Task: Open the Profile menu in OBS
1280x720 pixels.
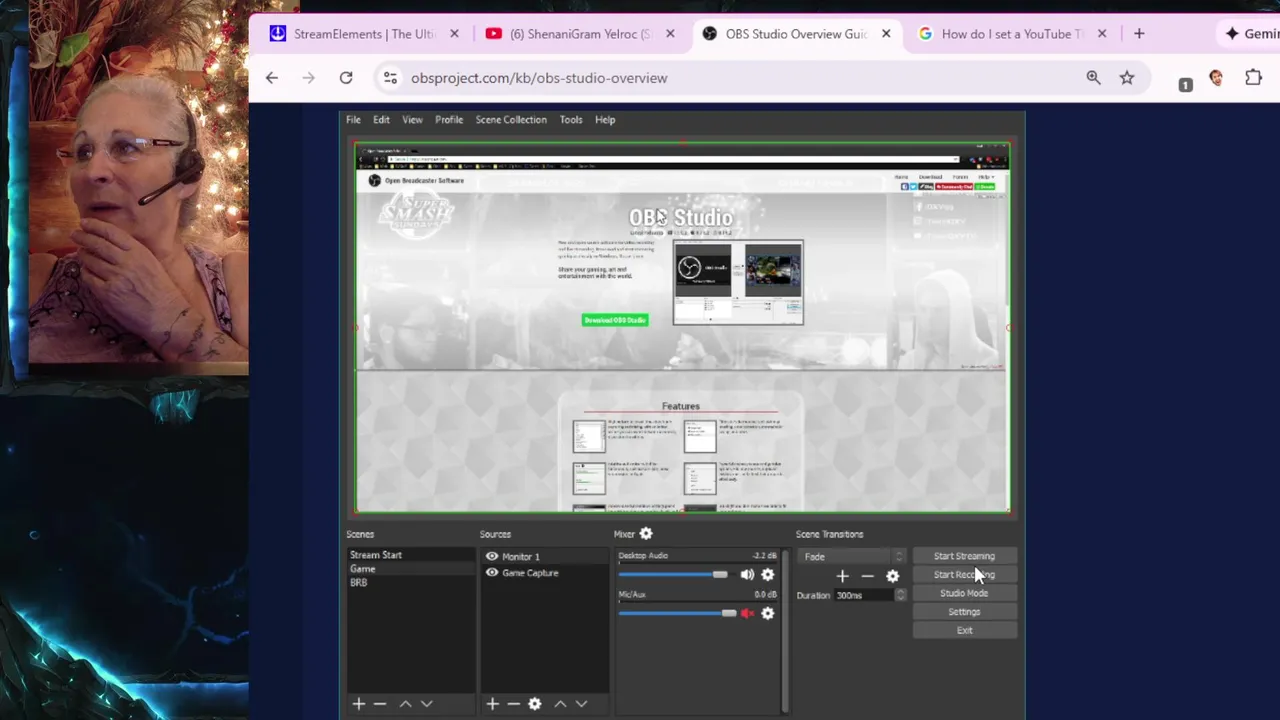Action: pyautogui.click(x=449, y=120)
